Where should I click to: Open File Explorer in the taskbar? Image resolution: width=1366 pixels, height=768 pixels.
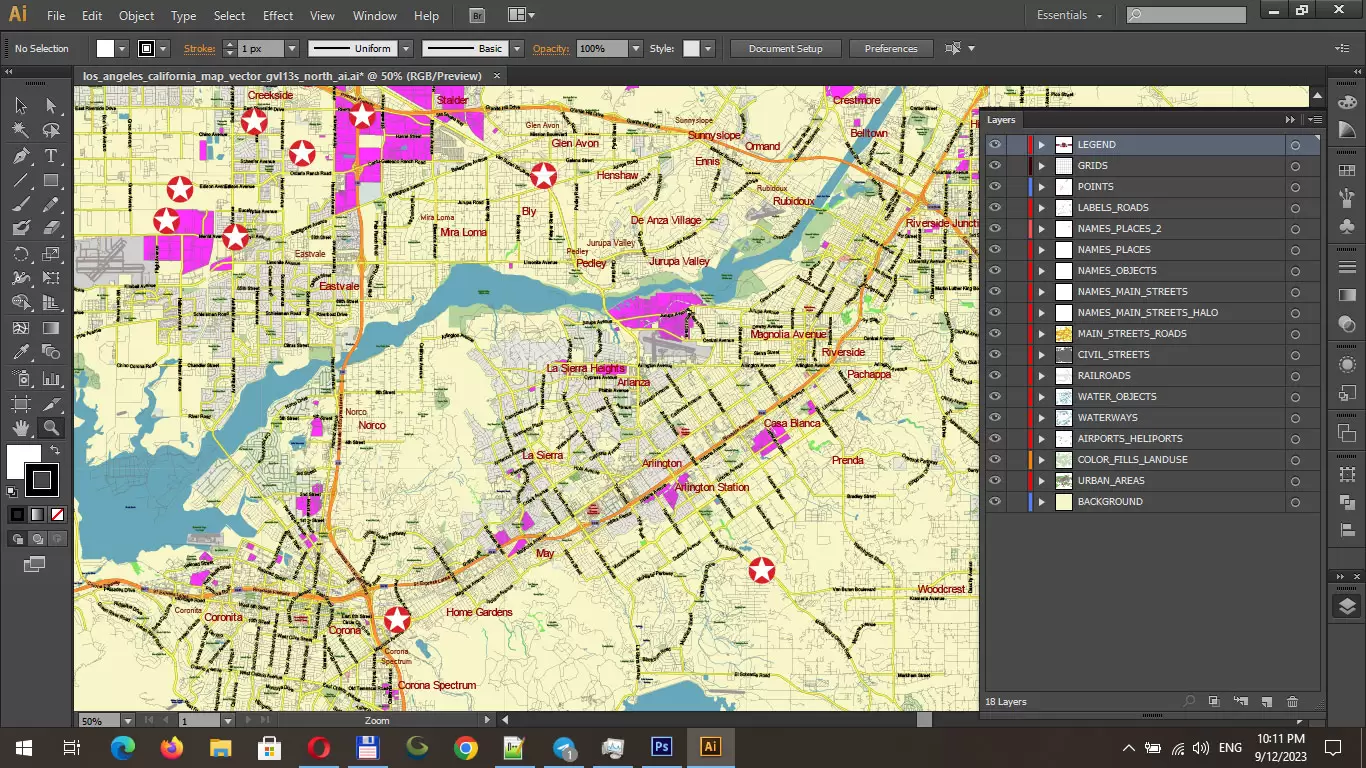tap(220, 747)
